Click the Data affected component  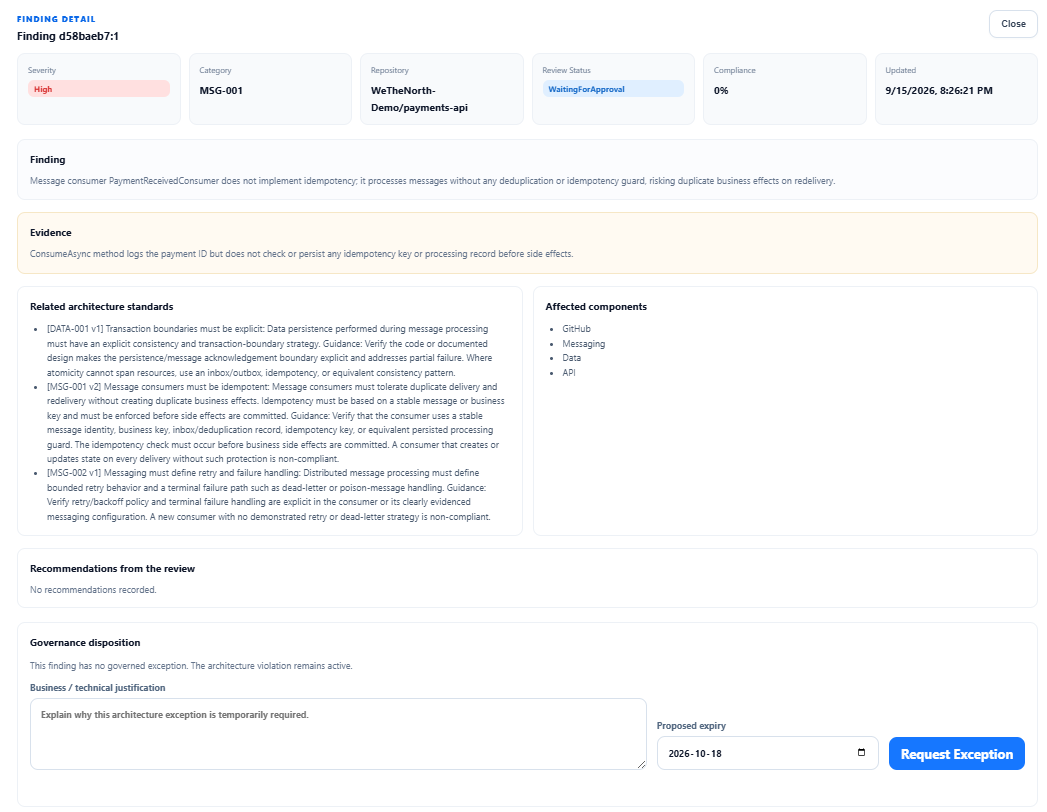click(x=572, y=358)
